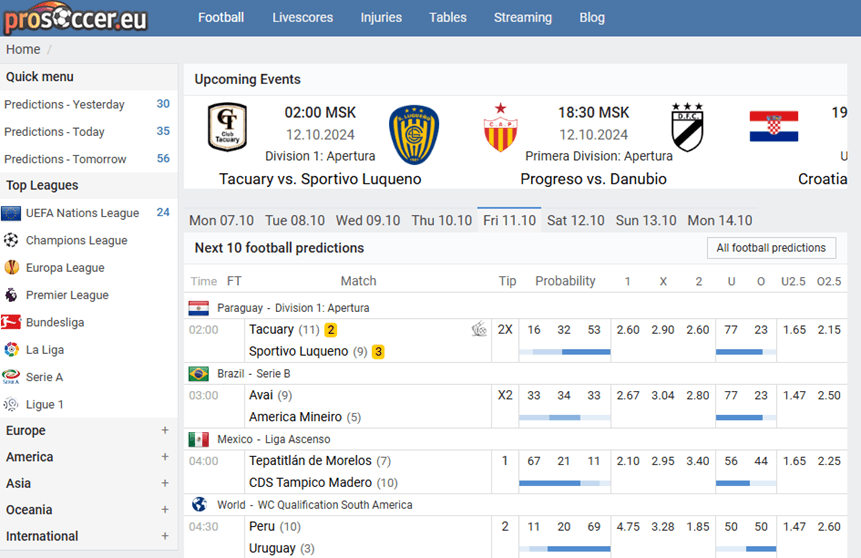Click the Croatia flag in upcoming events
Image resolution: width=861 pixels, height=558 pixels.
point(774,126)
